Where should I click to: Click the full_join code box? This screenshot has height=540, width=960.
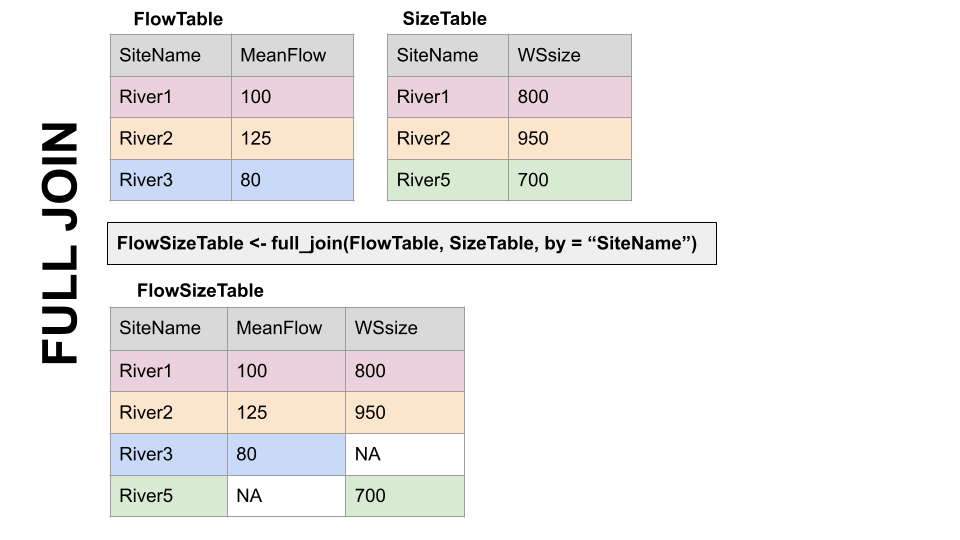click(411, 243)
